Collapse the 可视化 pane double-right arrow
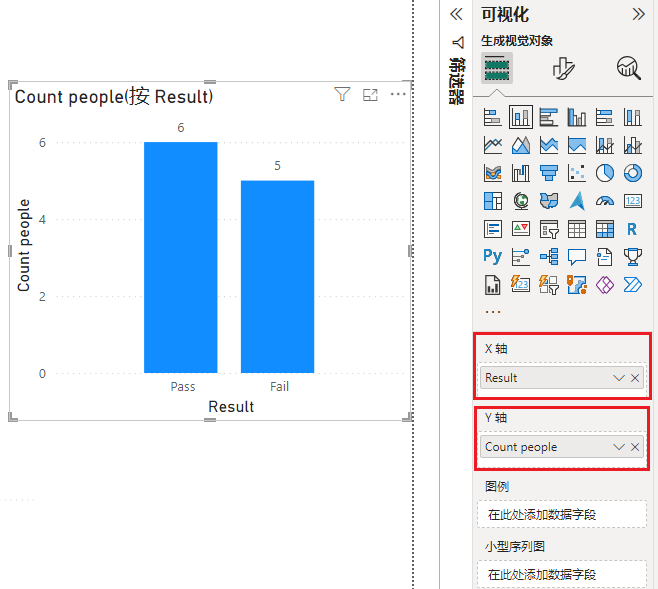 pos(638,14)
